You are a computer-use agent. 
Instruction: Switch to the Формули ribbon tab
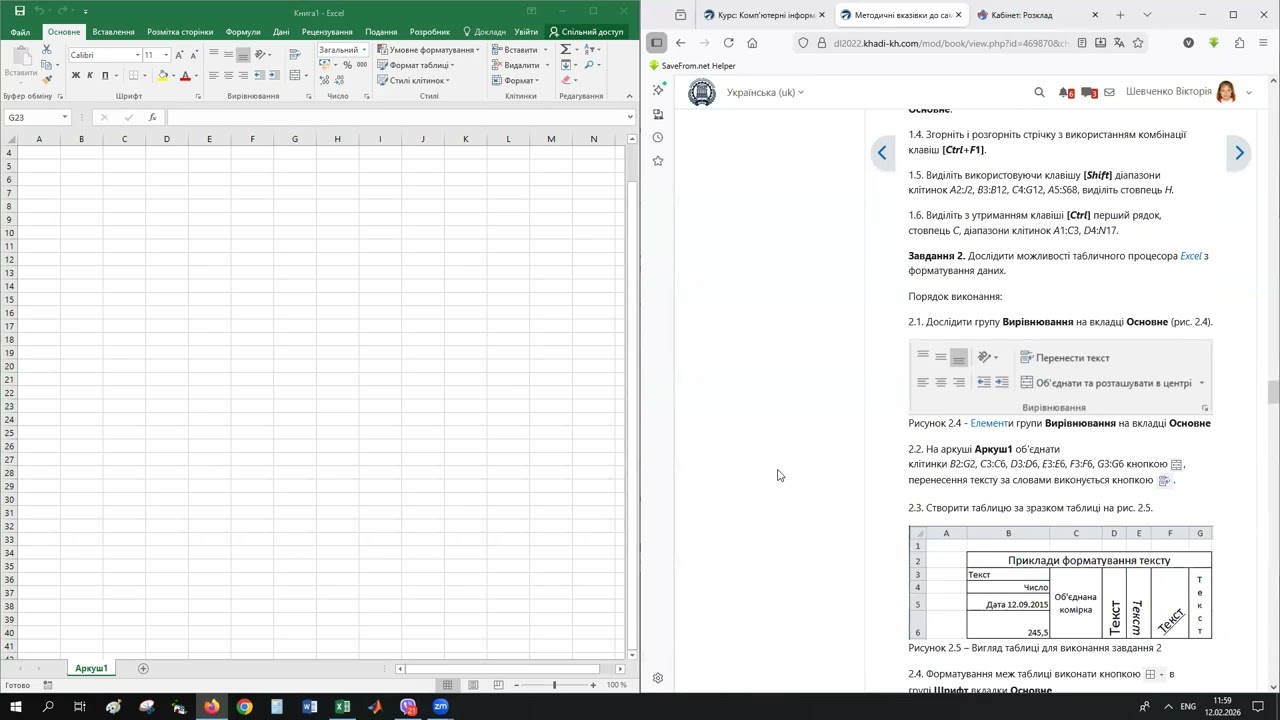click(243, 32)
